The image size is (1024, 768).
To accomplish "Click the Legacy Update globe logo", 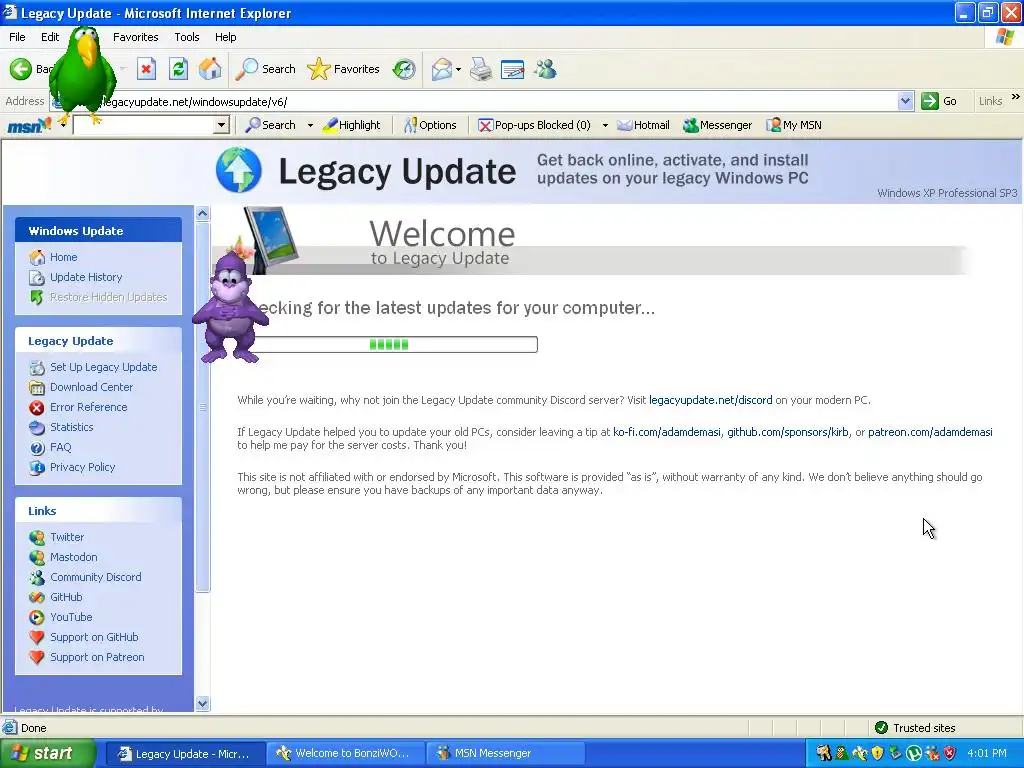I will click(x=239, y=170).
